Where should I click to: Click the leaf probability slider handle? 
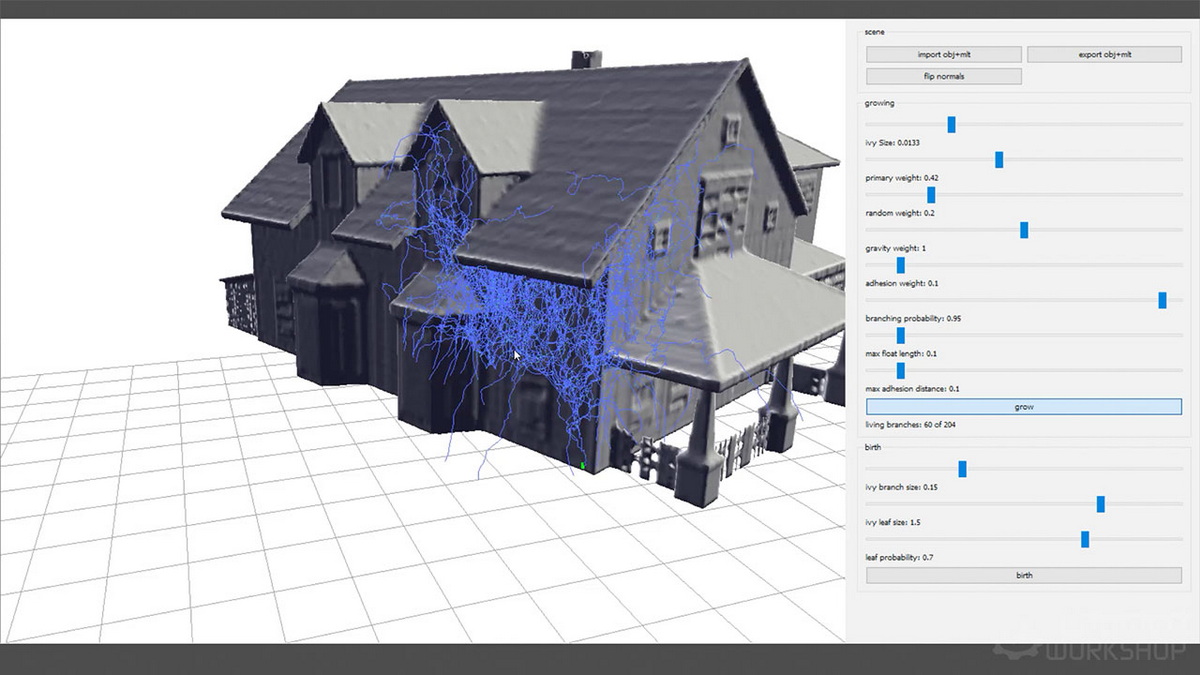[x=1085, y=539]
